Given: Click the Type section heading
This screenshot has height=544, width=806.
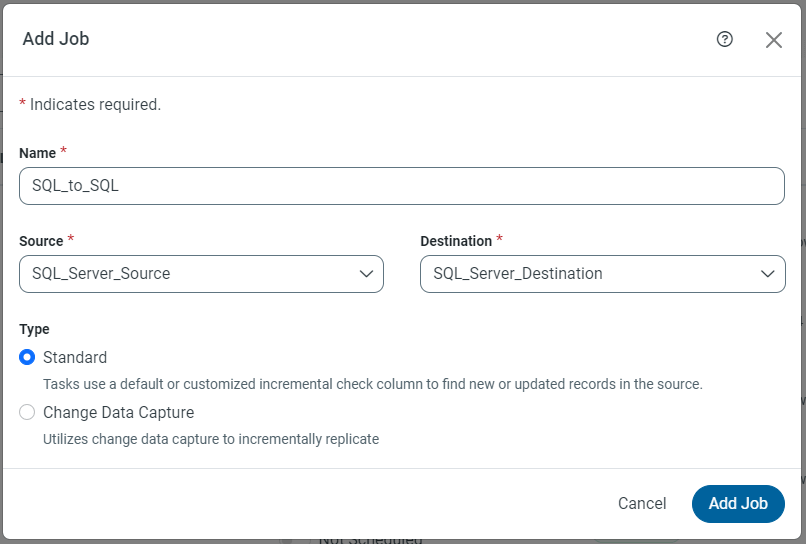Looking at the screenshot, I should [x=34, y=329].
